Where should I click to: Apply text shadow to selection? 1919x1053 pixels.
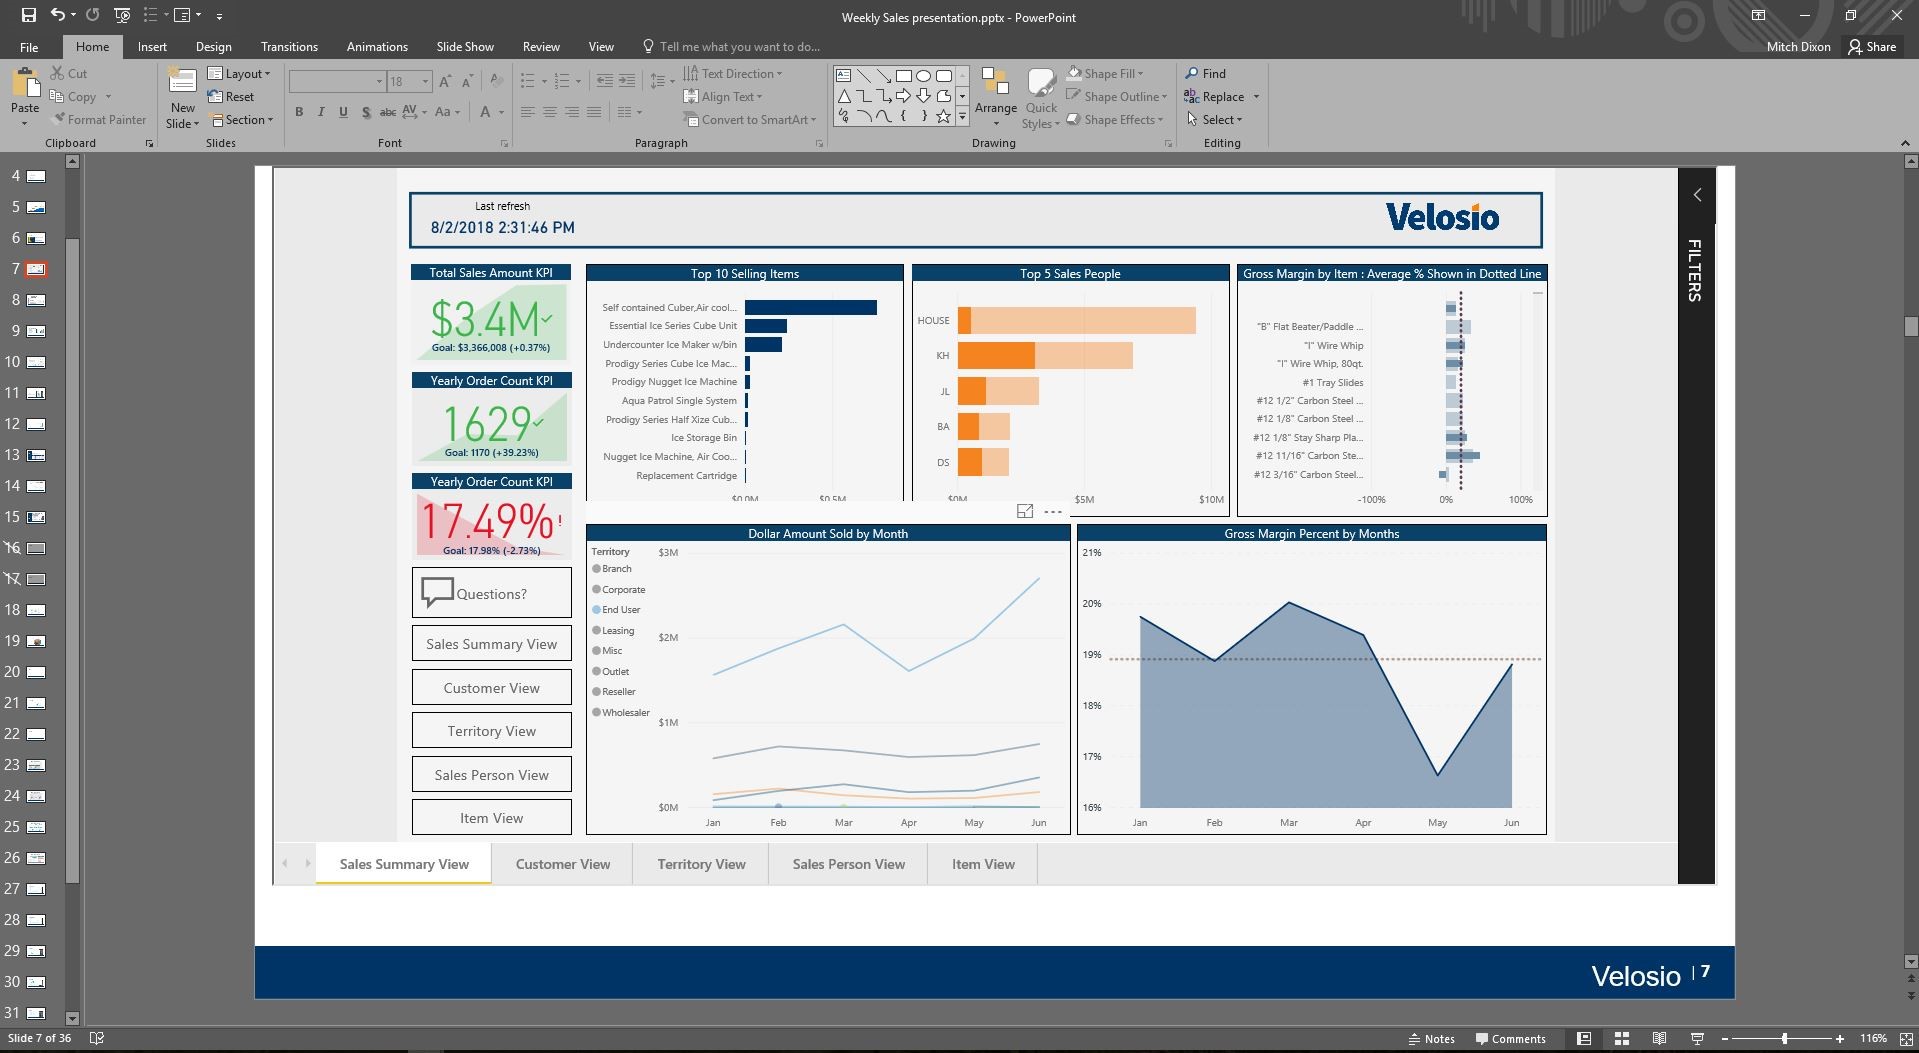365,113
